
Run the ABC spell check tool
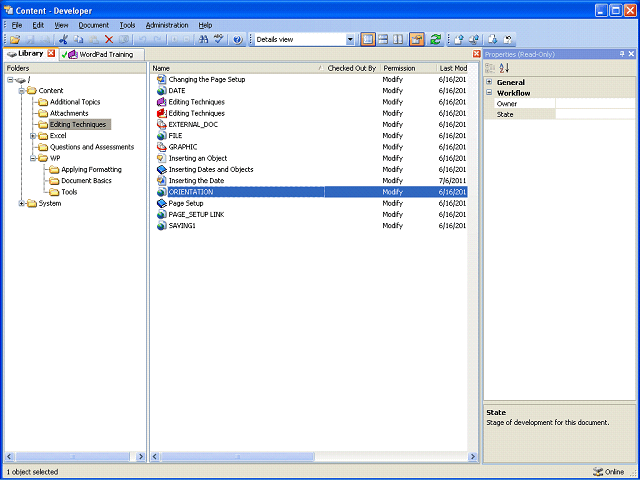click(x=219, y=40)
